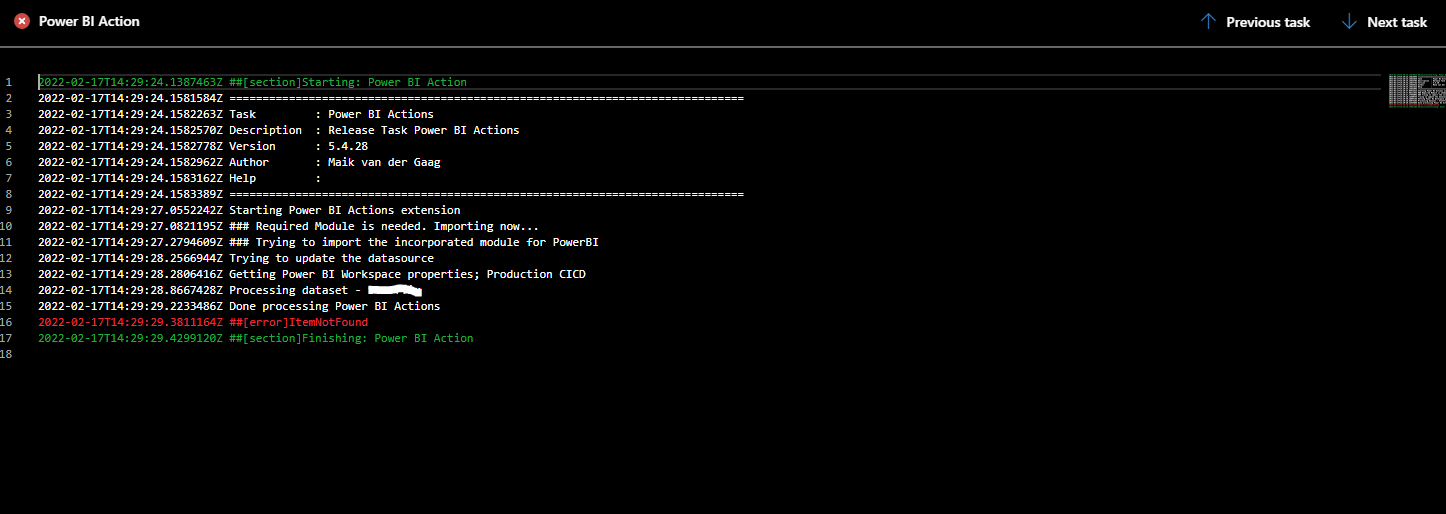Viewport: 1446px width, 514px height.
Task: Select the incorporated module import line
Action: pos(318,242)
